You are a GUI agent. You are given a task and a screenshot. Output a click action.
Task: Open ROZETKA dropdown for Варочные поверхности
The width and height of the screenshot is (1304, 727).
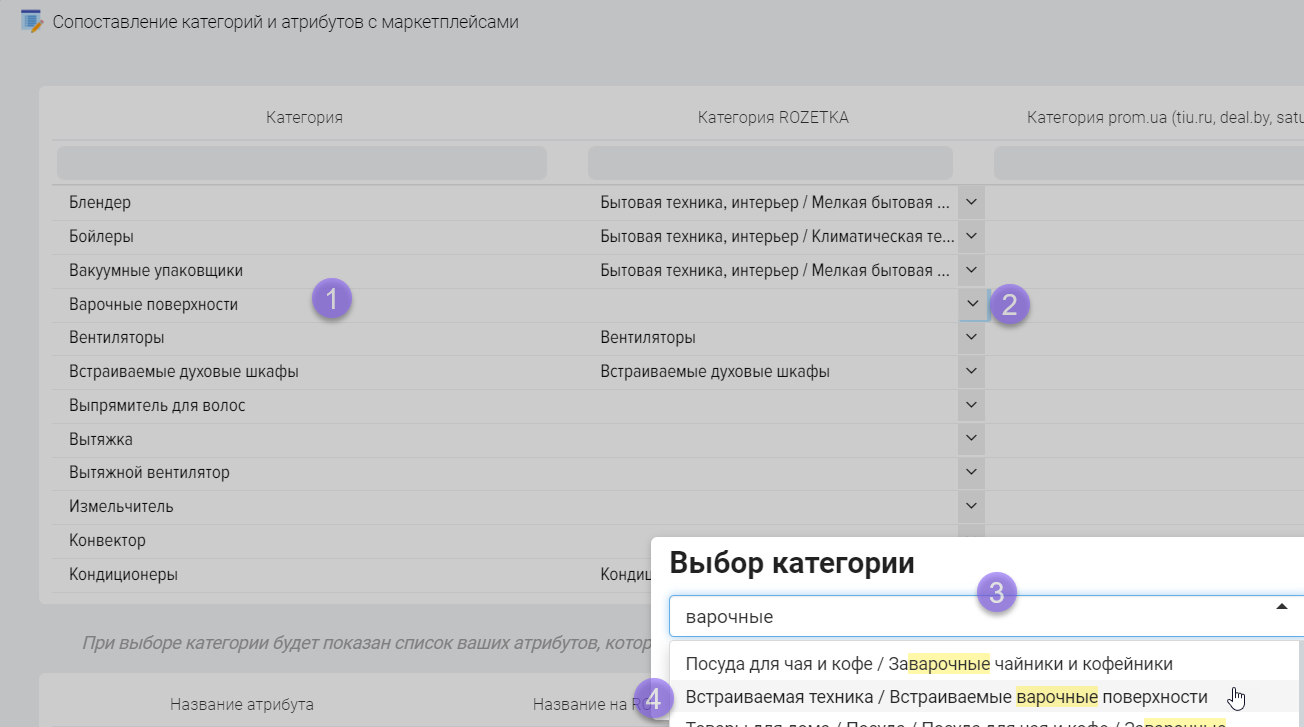[971, 304]
